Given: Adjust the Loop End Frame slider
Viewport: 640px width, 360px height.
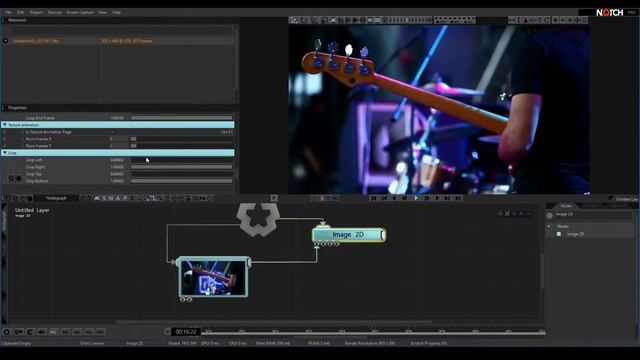Looking at the screenshot, I should [x=181, y=118].
